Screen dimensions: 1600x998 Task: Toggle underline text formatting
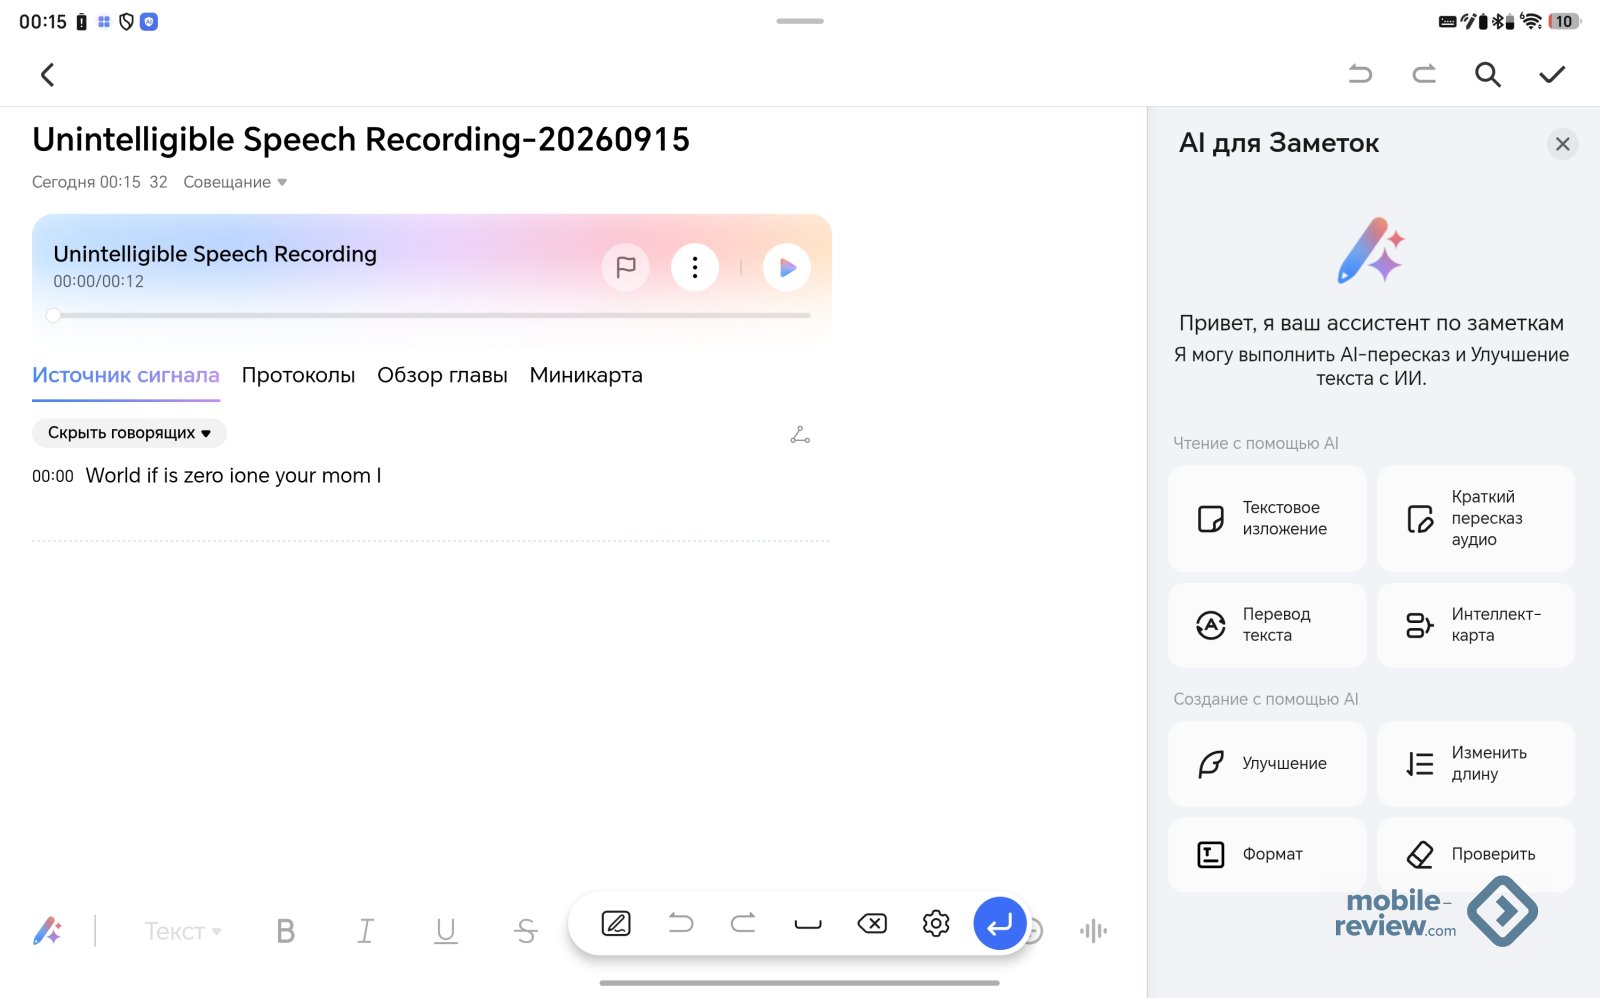click(446, 931)
